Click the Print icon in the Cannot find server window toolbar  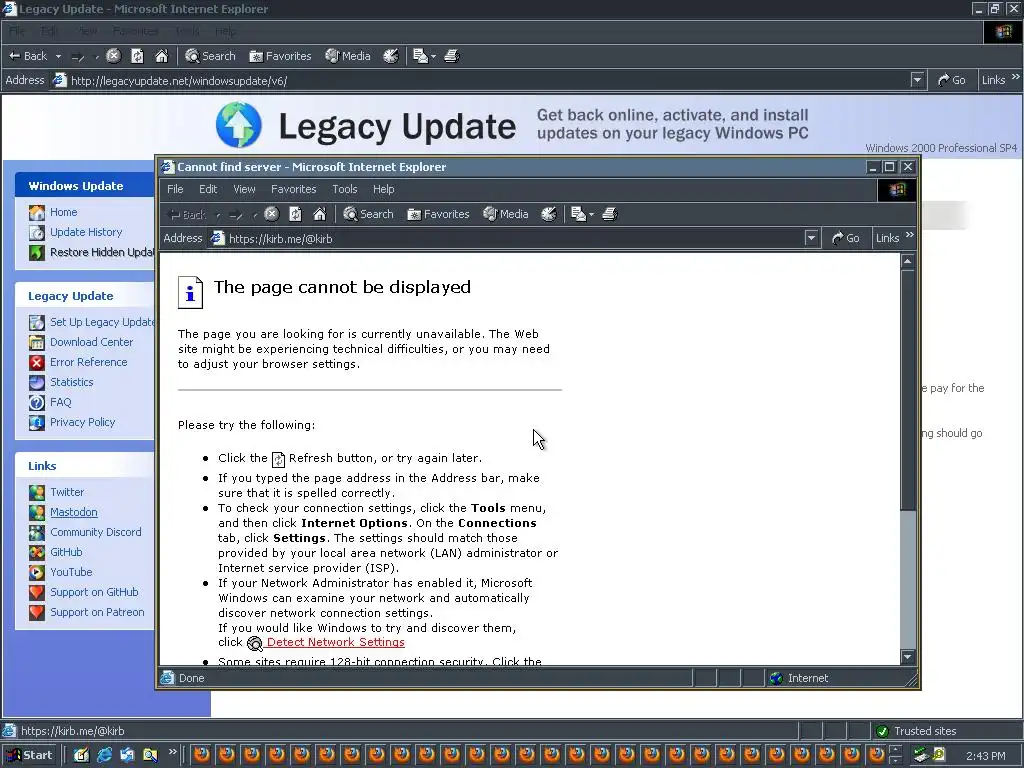tap(609, 214)
